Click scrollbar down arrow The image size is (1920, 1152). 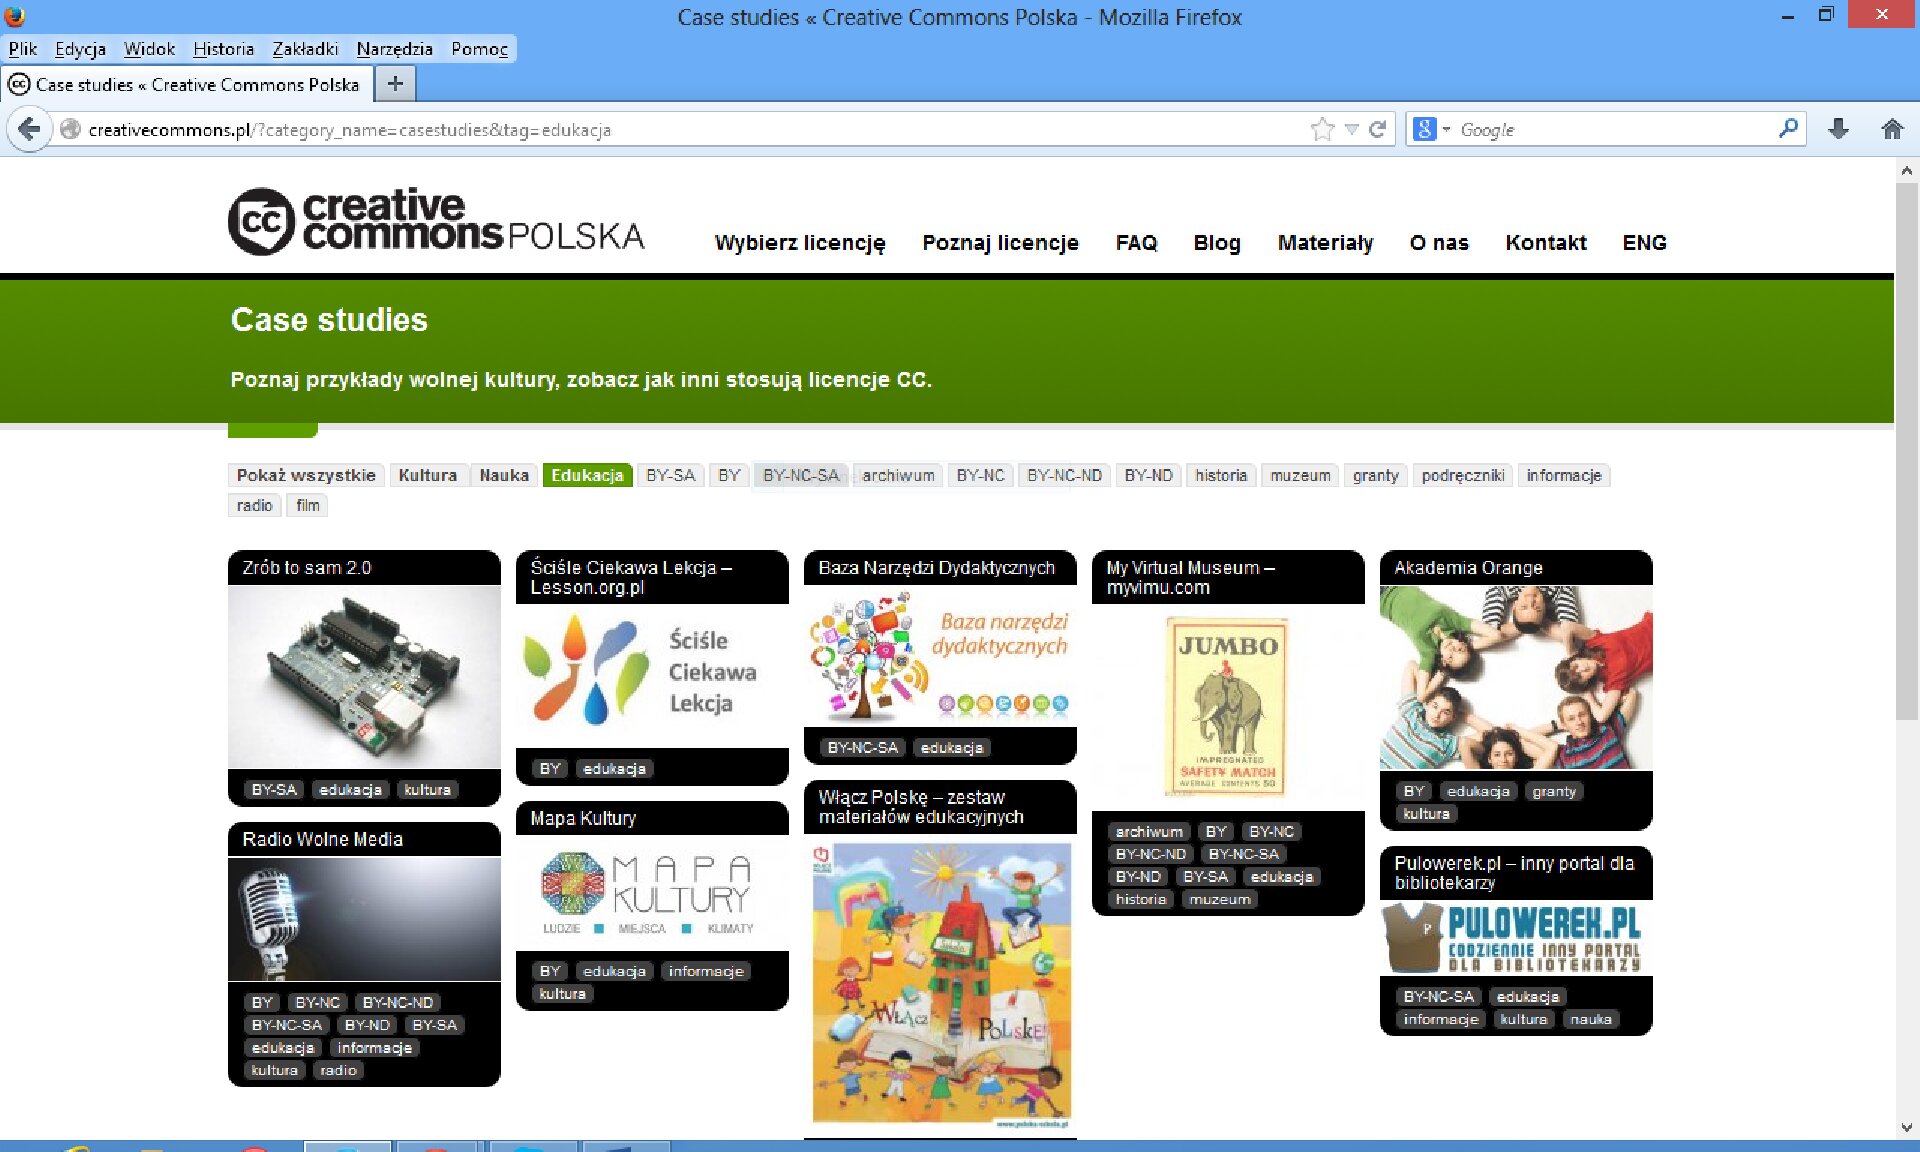(1906, 1127)
